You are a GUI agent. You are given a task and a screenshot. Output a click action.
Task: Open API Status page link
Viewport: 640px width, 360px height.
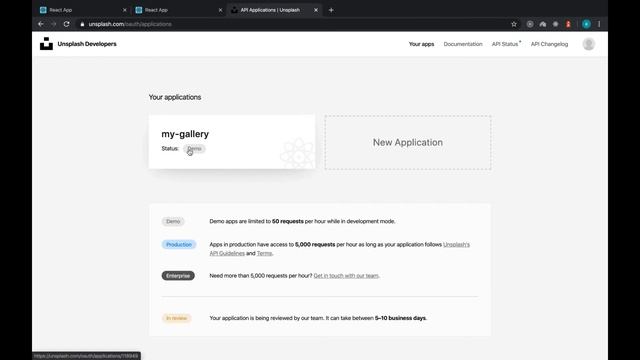click(506, 44)
